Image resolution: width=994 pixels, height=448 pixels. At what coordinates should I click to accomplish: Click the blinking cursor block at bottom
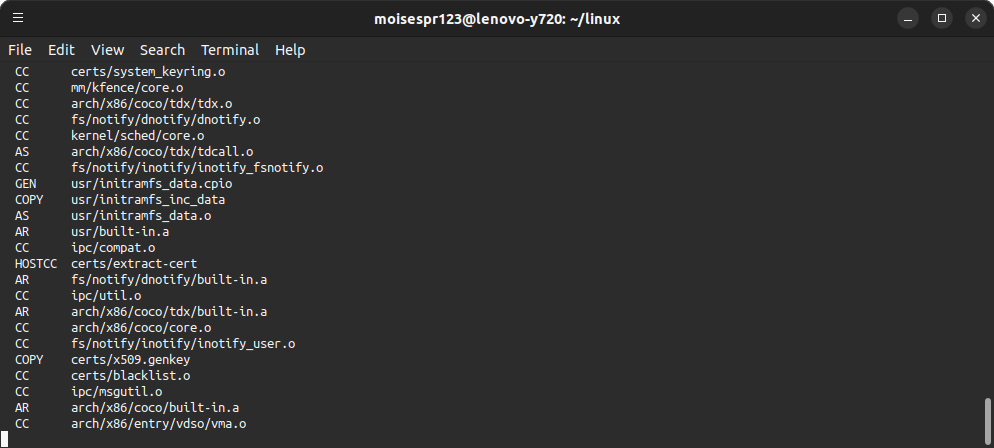(4, 438)
